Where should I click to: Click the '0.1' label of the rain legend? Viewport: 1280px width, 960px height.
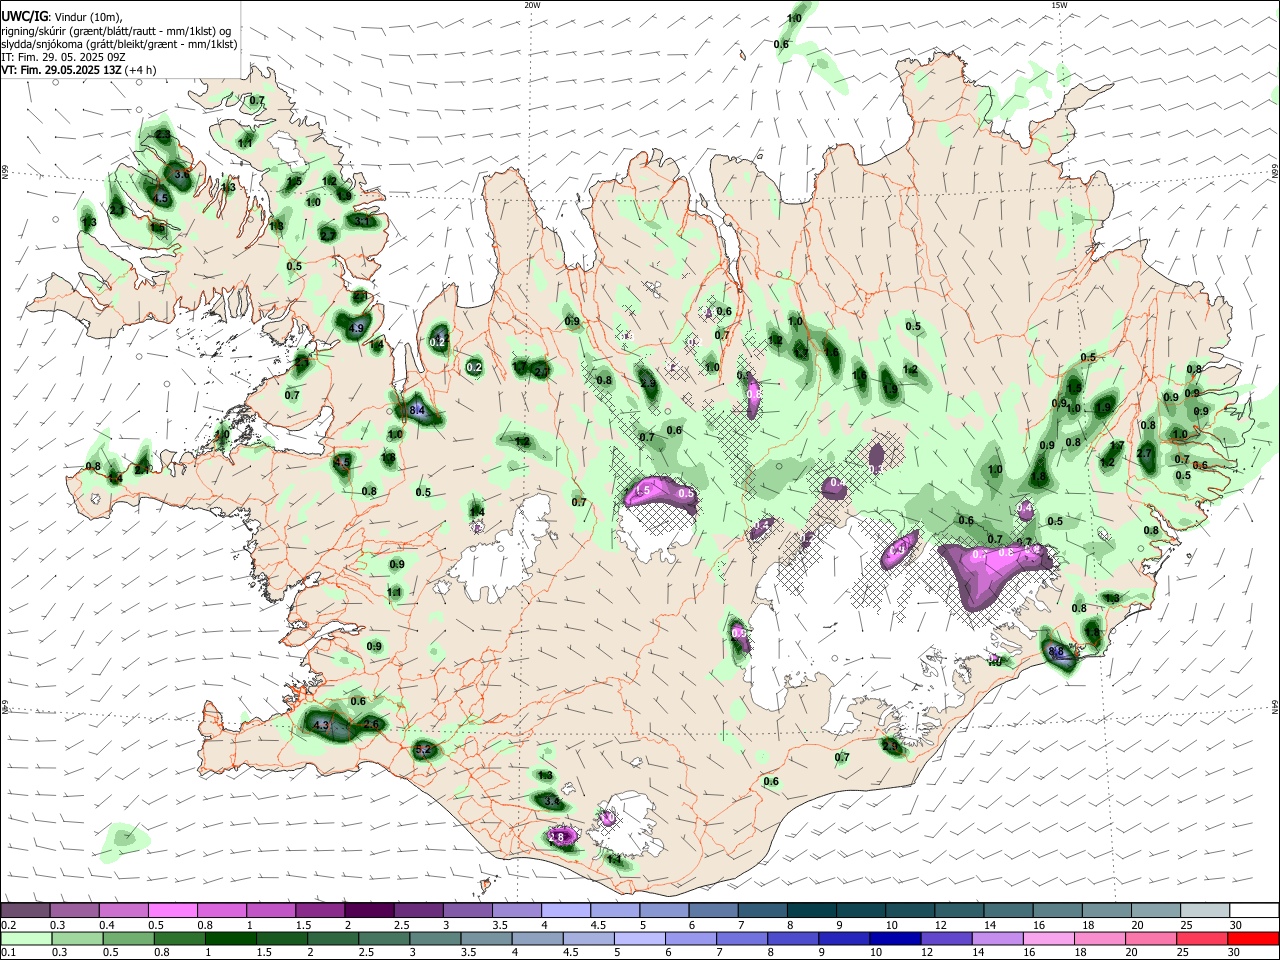click(x=8, y=954)
